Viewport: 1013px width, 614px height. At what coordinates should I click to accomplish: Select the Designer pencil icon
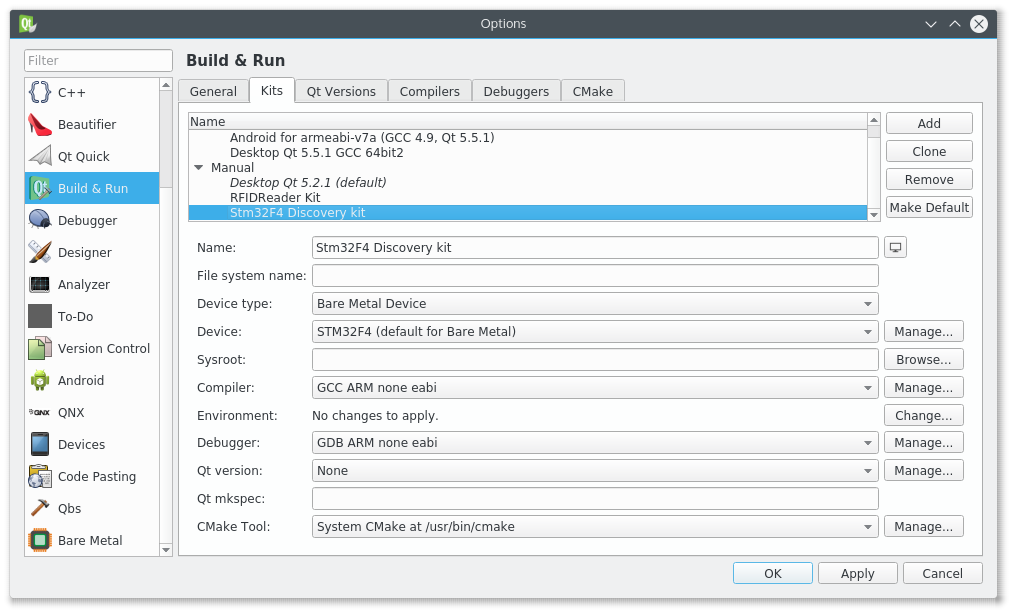(x=39, y=252)
